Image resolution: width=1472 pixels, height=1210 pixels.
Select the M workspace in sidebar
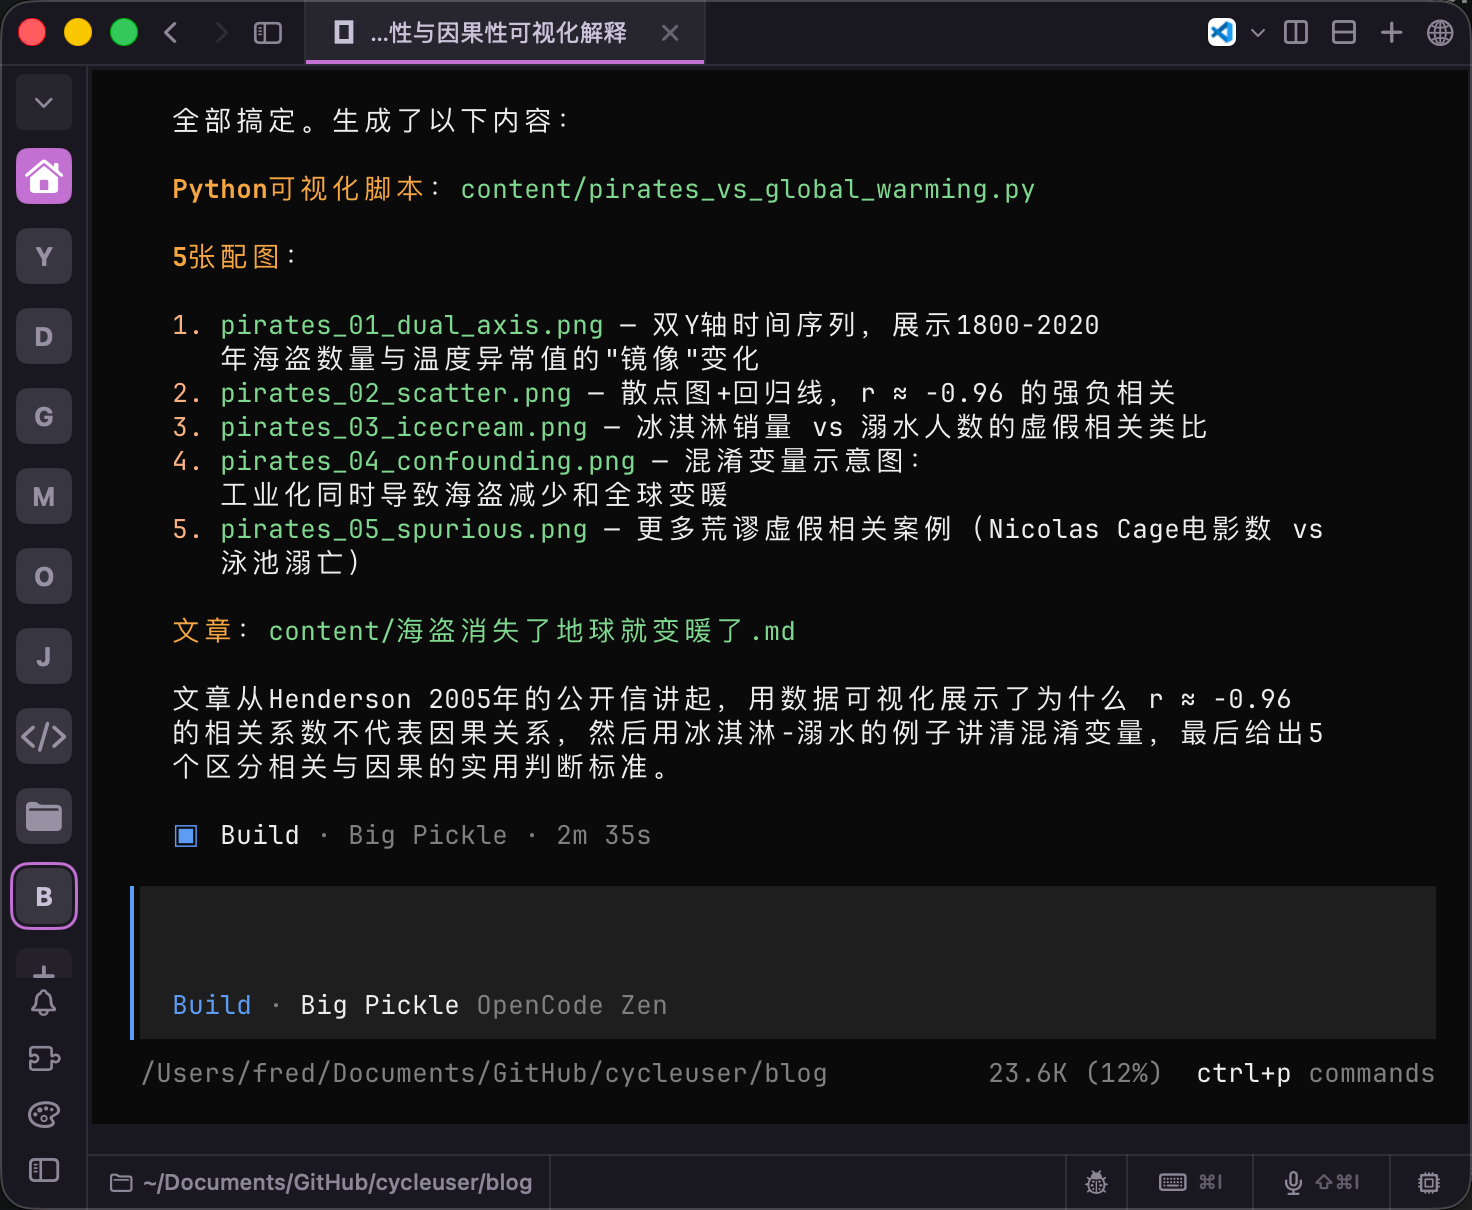click(44, 497)
